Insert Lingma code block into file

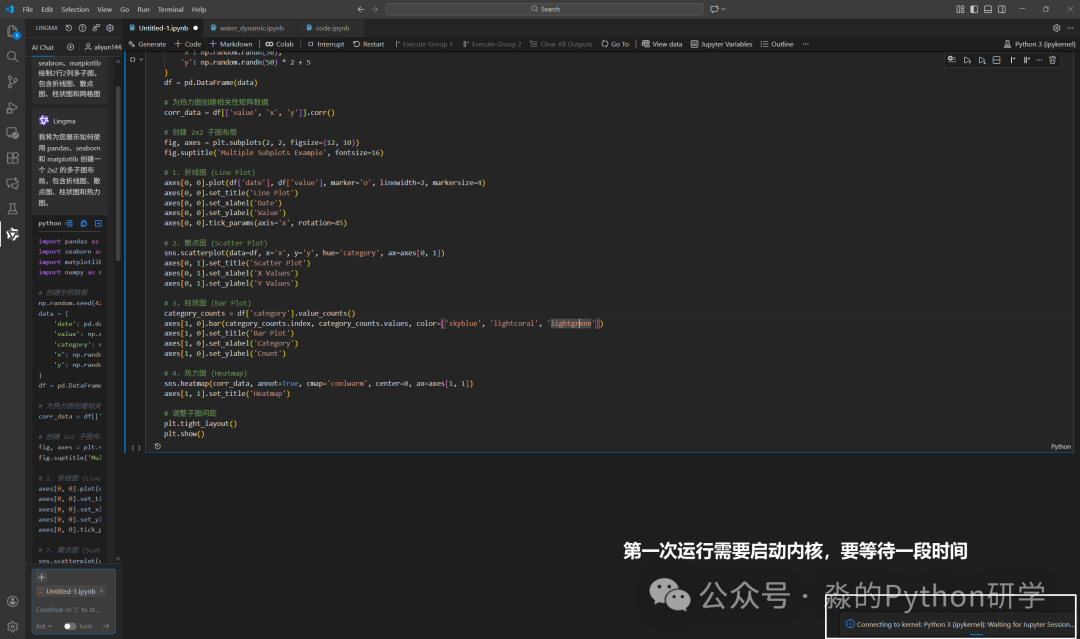[x=70, y=223]
